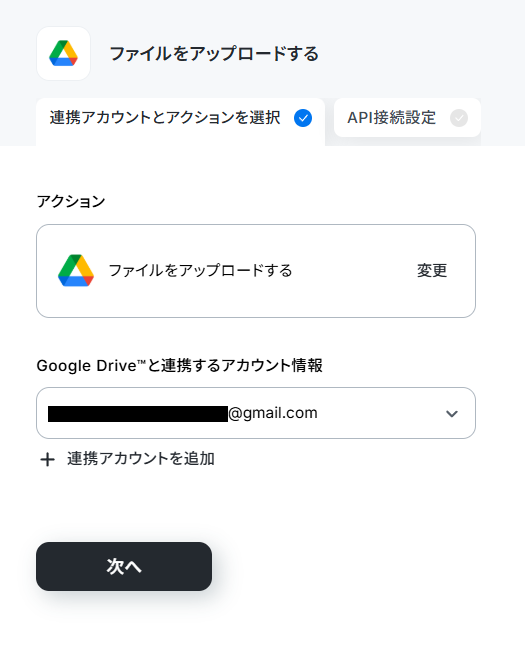Image resolution: width=525 pixels, height=658 pixels.
Task: Open the gmail.com account selector
Action: pyautogui.click(x=256, y=413)
